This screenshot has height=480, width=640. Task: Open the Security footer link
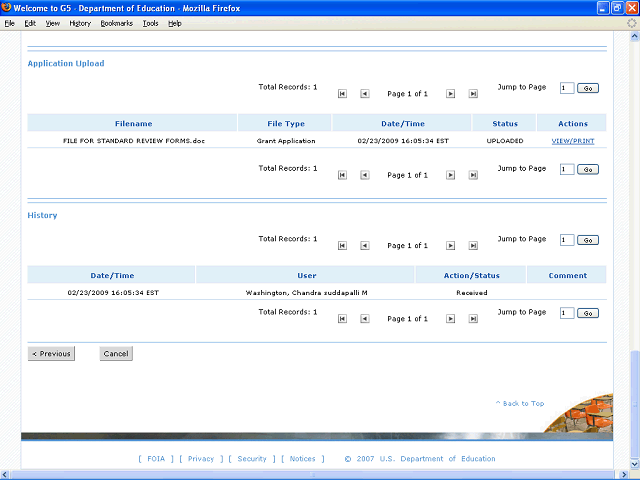252,459
